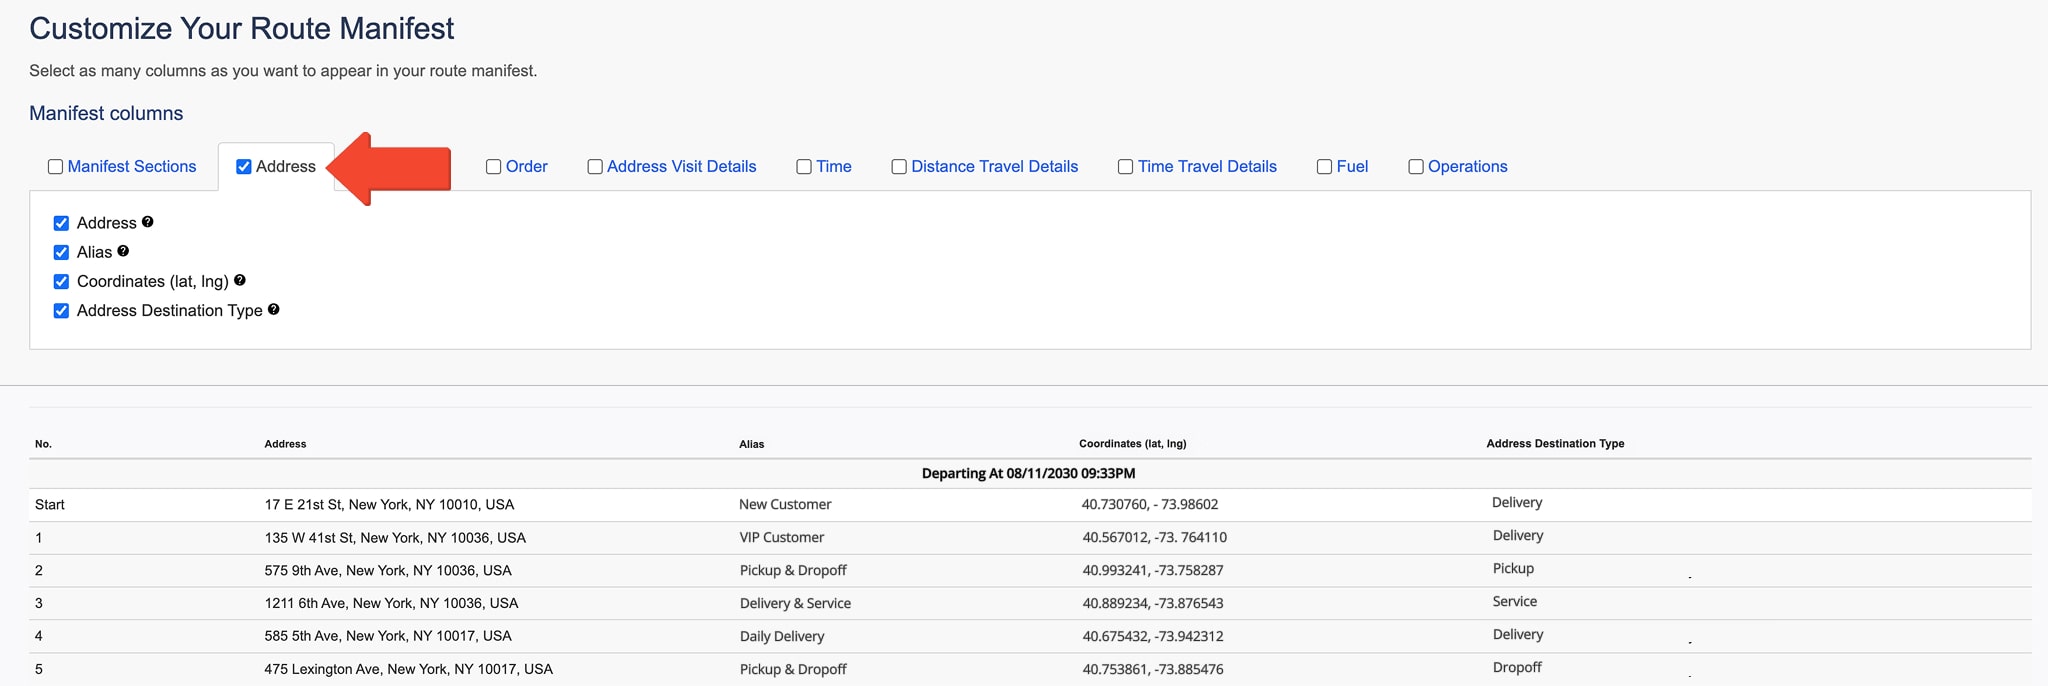Click coordinates 40.730760, - 73.98602

1150,505
